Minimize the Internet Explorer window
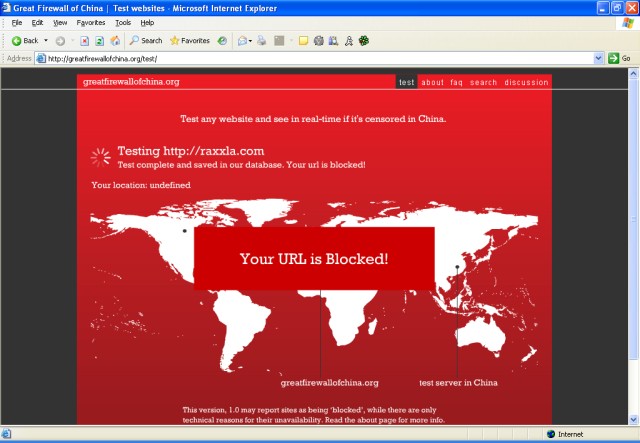The image size is (640, 443). tap(602, 8)
